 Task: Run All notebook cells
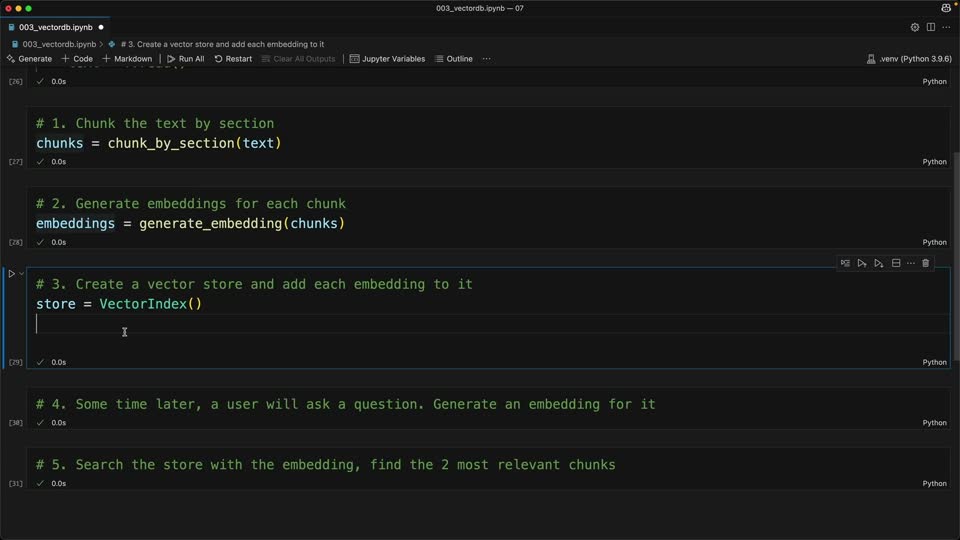tap(186, 59)
